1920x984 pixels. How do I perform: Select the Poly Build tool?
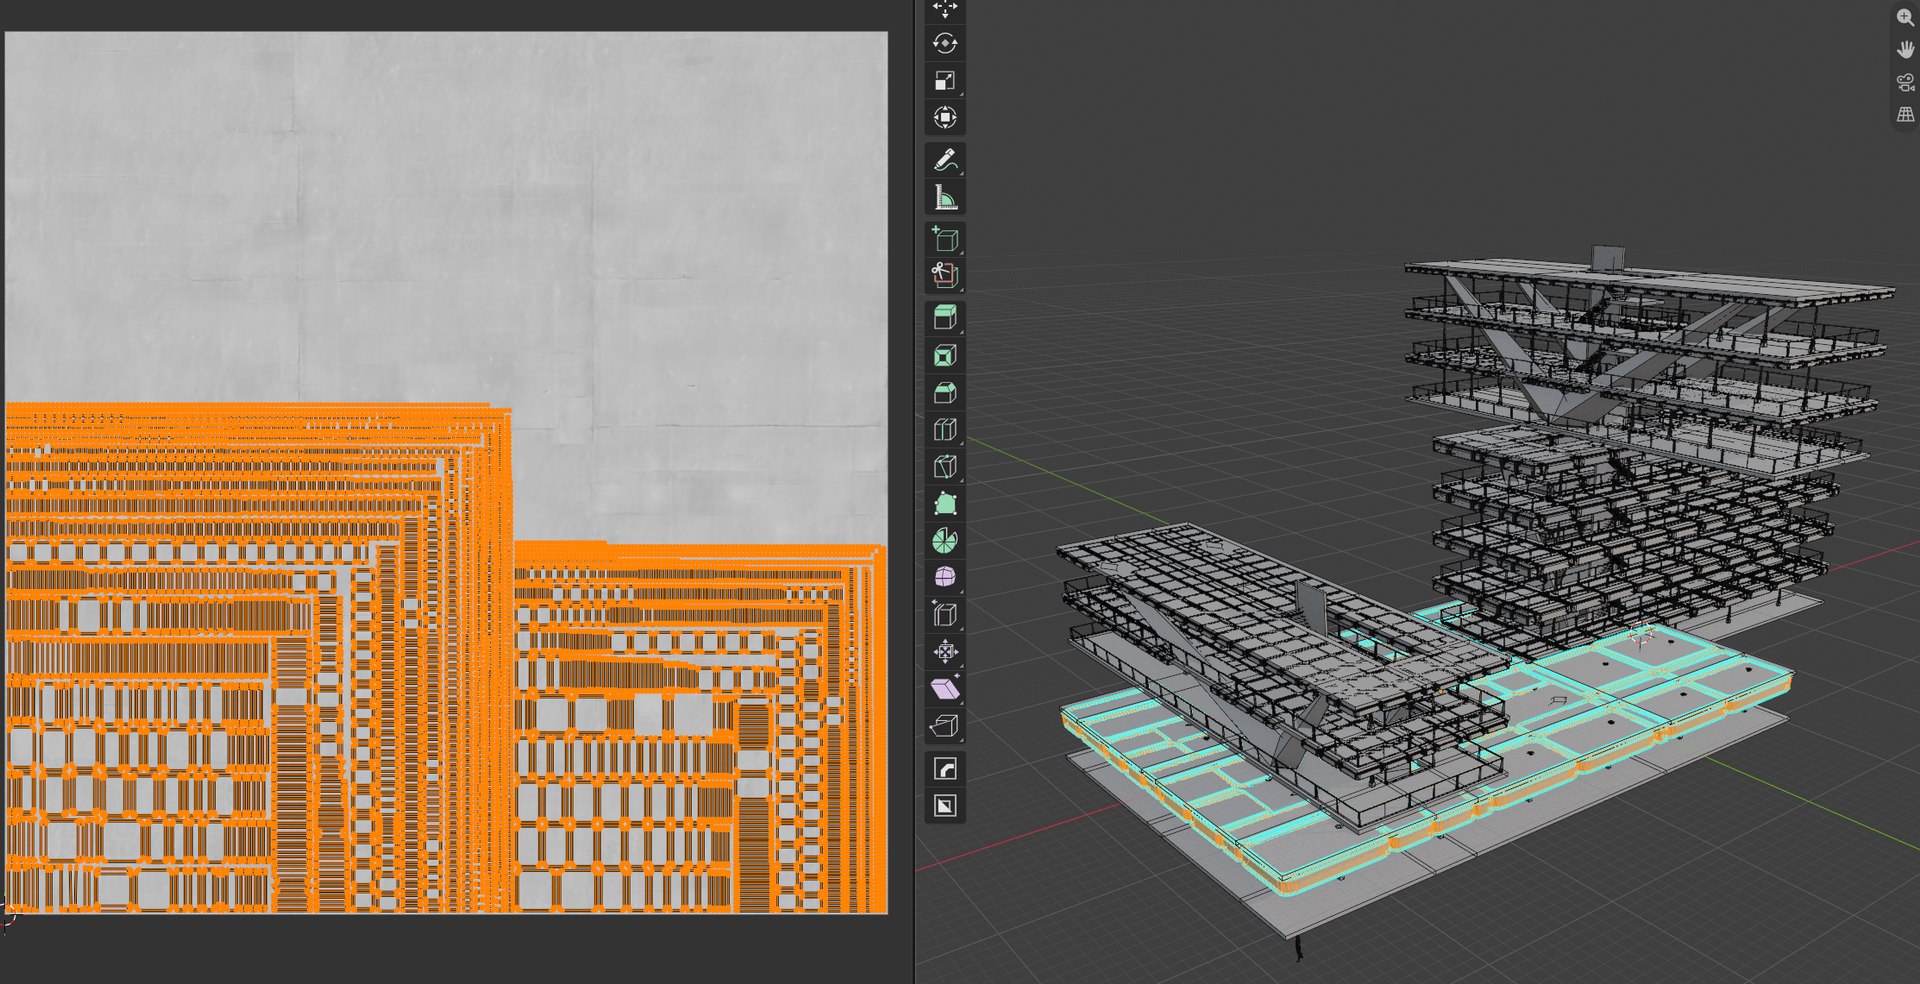pyautogui.click(x=945, y=503)
